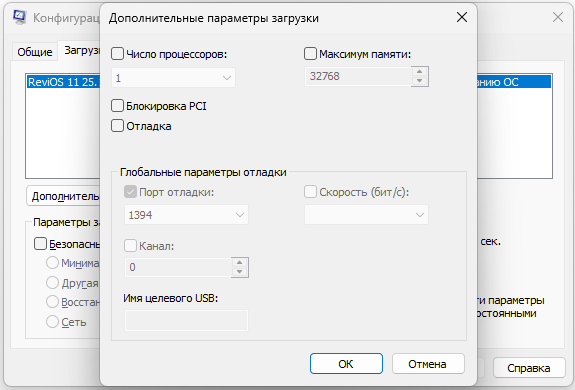The width and height of the screenshot is (575, 390).
Task: Select the Другая оболочка radio option
Action: (52, 283)
